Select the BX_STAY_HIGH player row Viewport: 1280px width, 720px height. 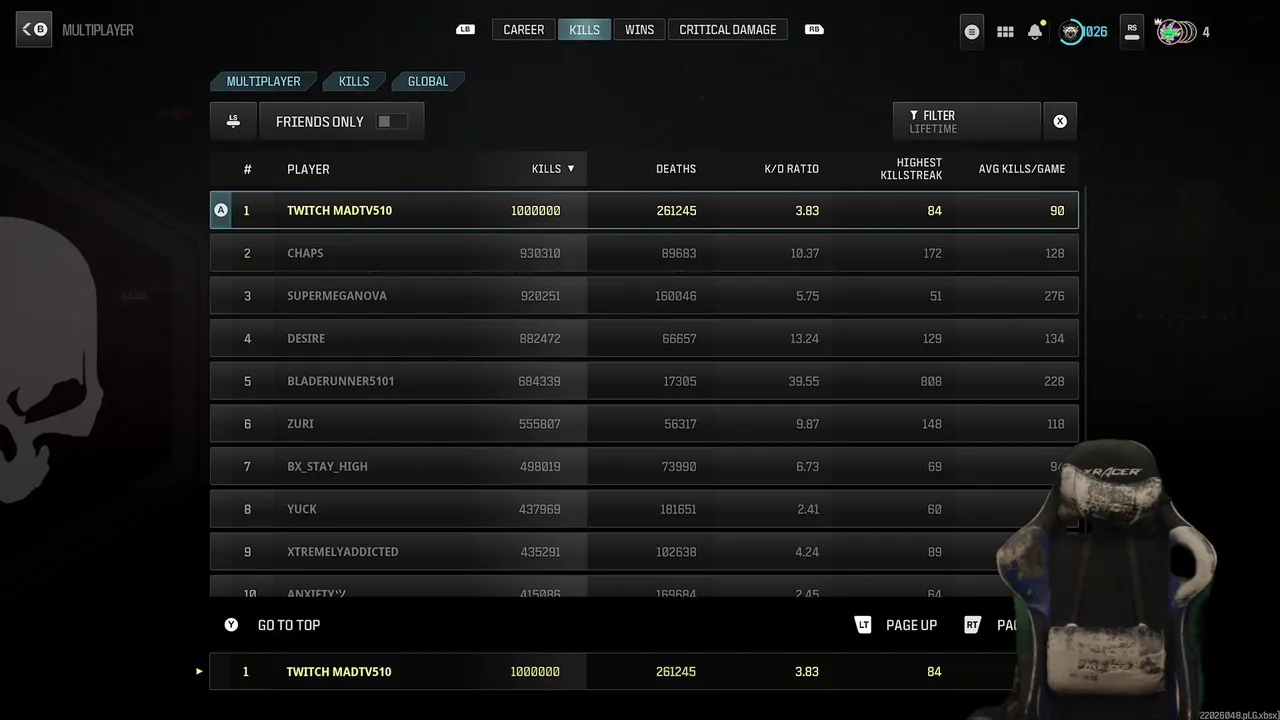(x=644, y=466)
